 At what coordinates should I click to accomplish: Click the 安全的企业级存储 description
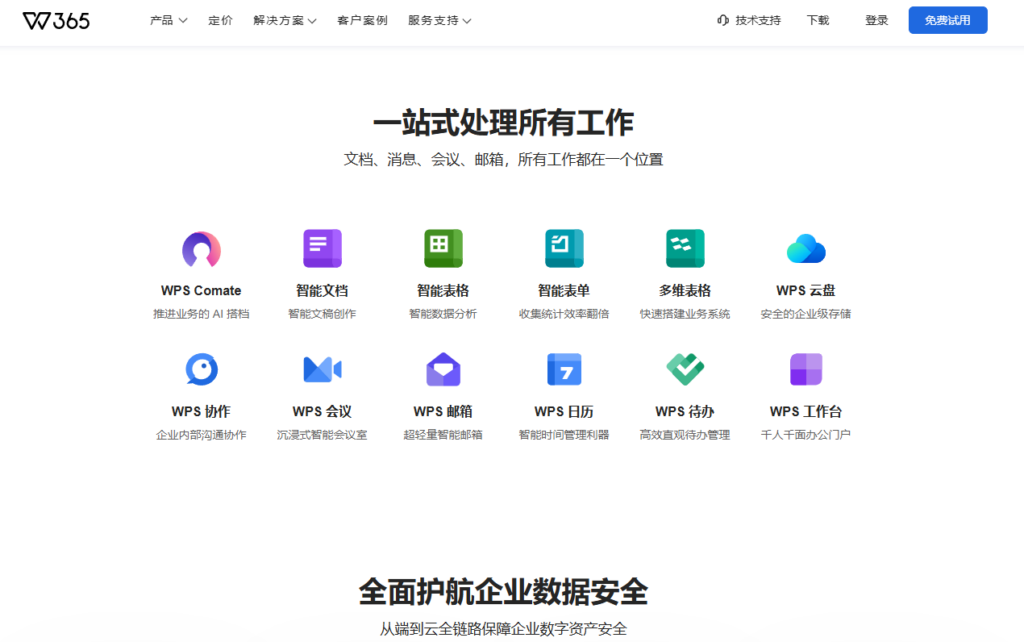[x=806, y=314]
